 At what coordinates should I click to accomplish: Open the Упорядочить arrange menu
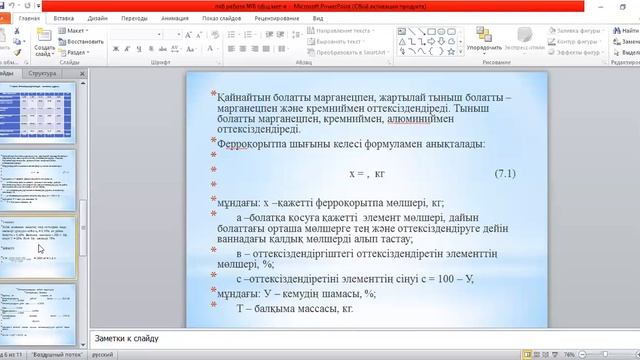click(484, 41)
